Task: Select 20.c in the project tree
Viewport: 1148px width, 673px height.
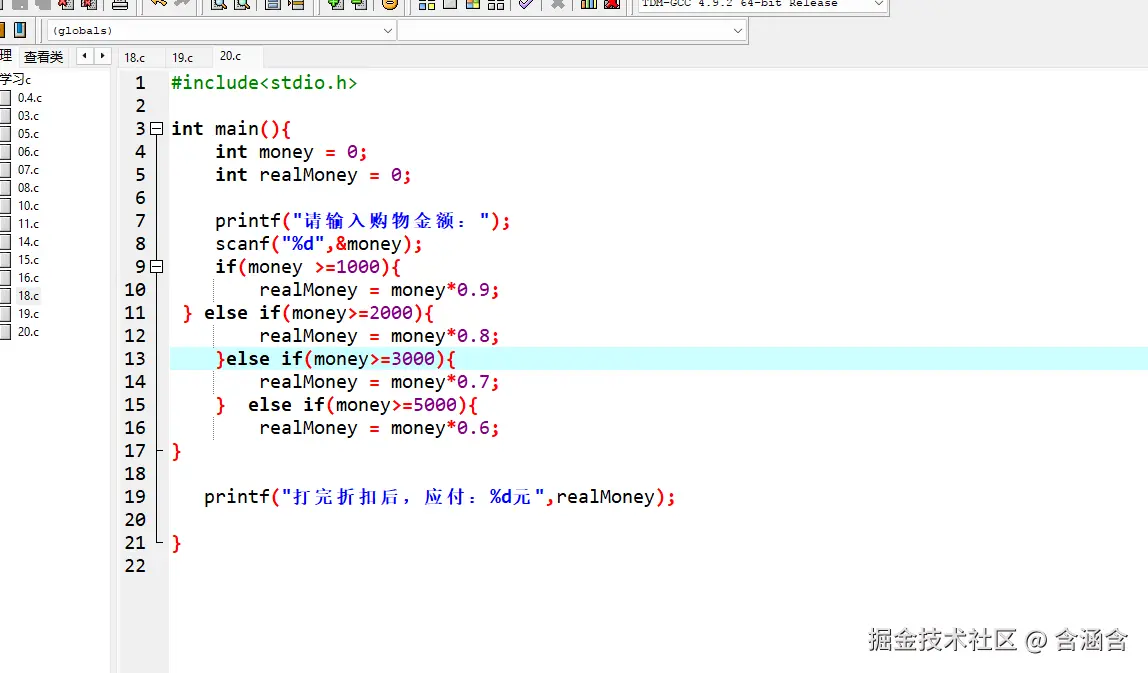Action: 29,332
